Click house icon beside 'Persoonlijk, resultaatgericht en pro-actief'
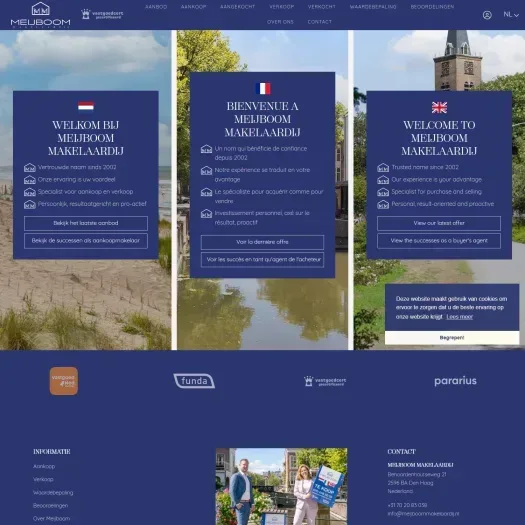Viewport: 525px width, 525px height. click(30, 204)
